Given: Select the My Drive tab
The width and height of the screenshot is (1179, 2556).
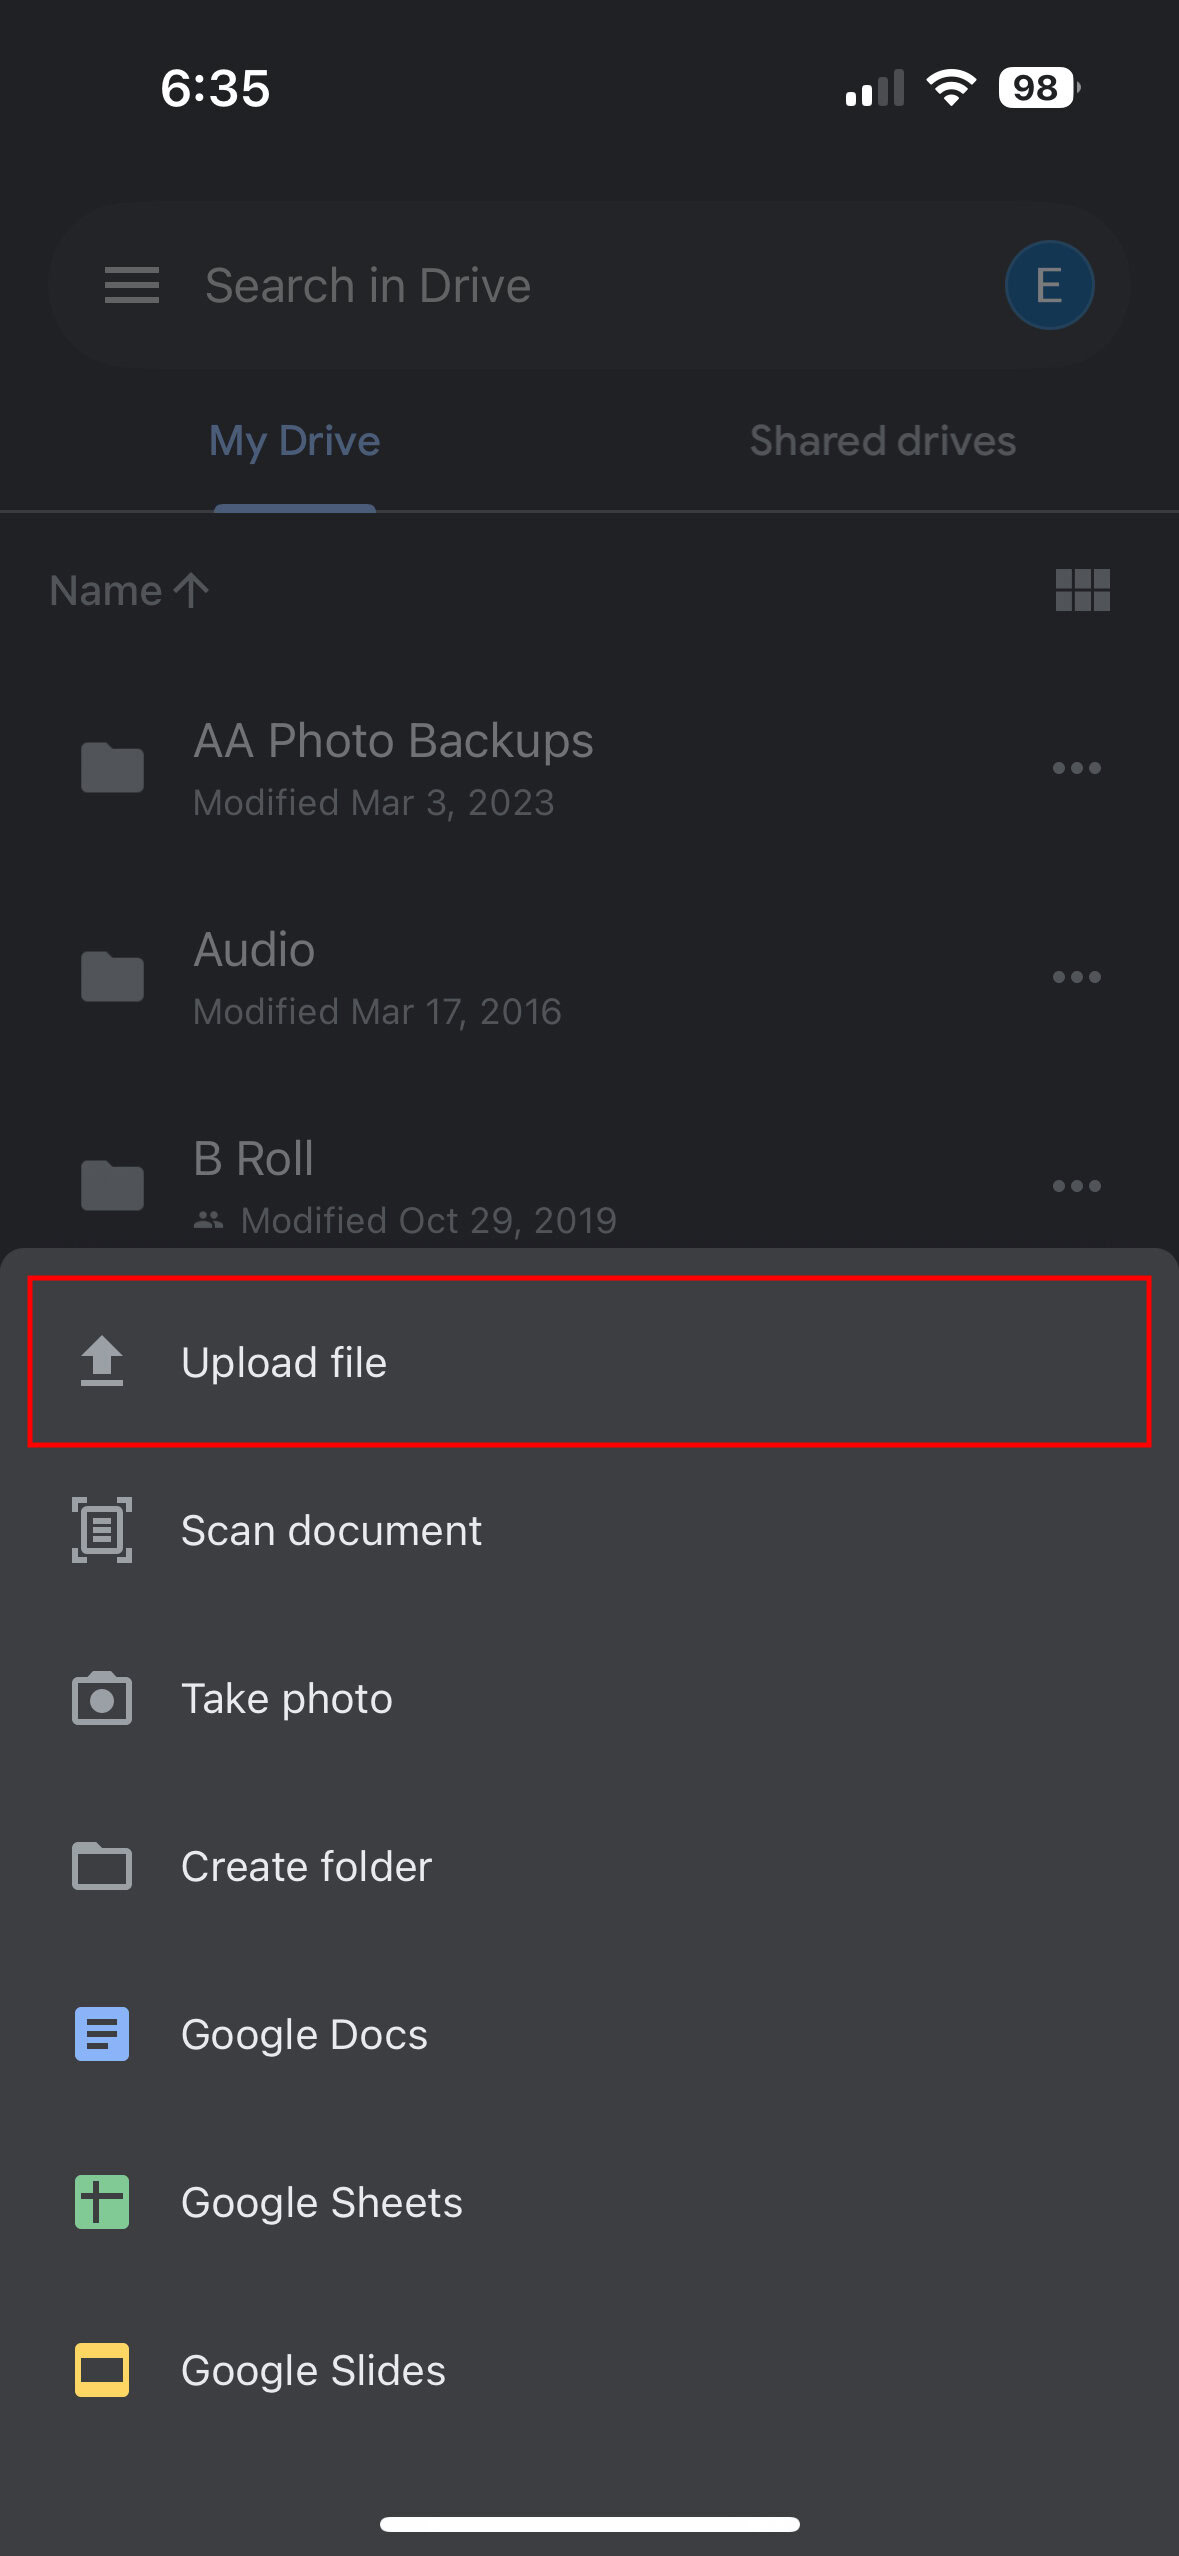Looking at the screenshot, I should (294, 441).
